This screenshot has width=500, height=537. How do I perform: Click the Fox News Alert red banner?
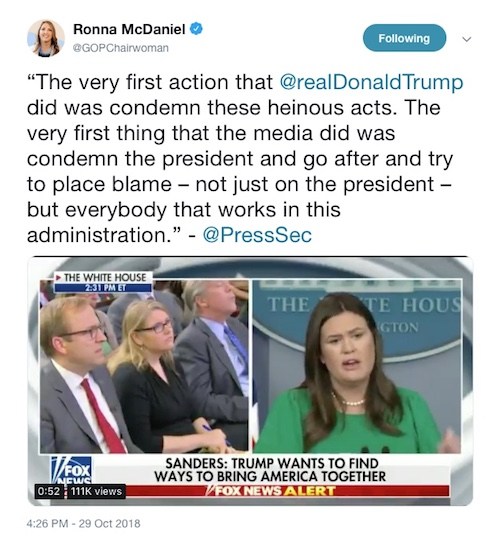(271, 491)
